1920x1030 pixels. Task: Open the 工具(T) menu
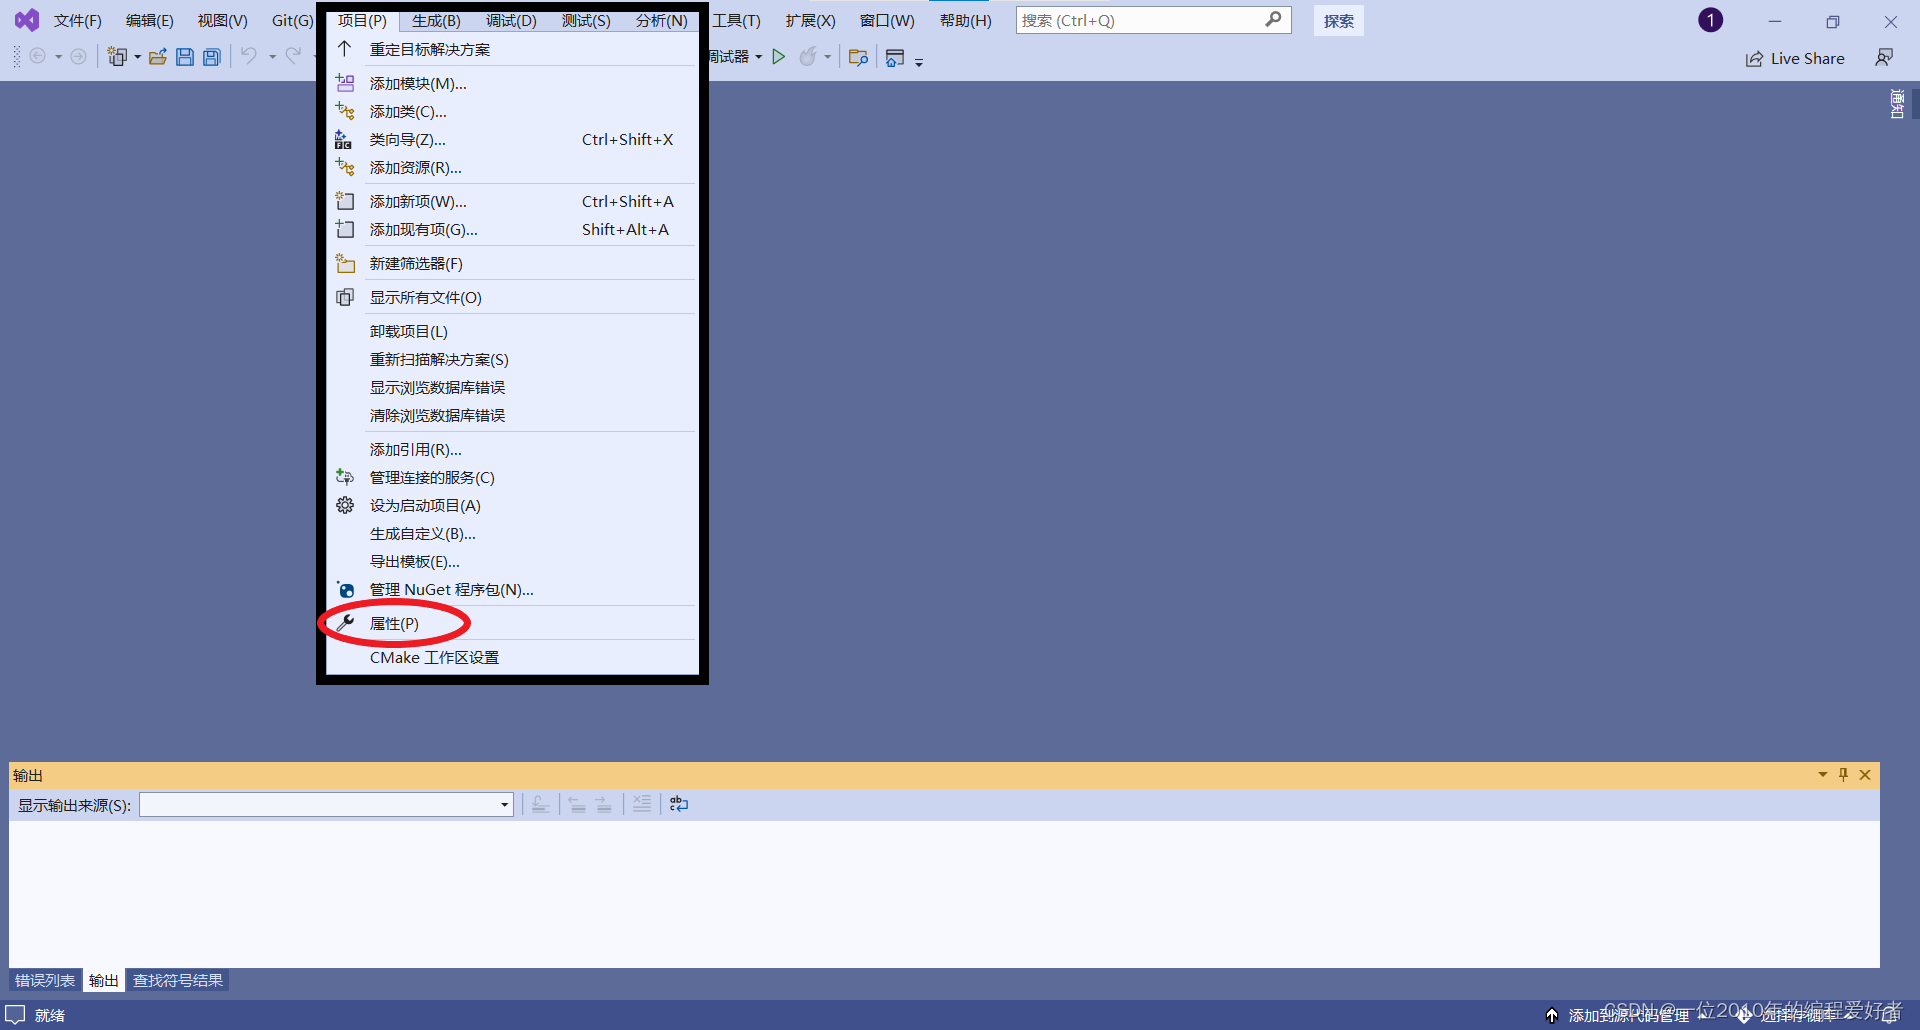(x=736, y=20)
